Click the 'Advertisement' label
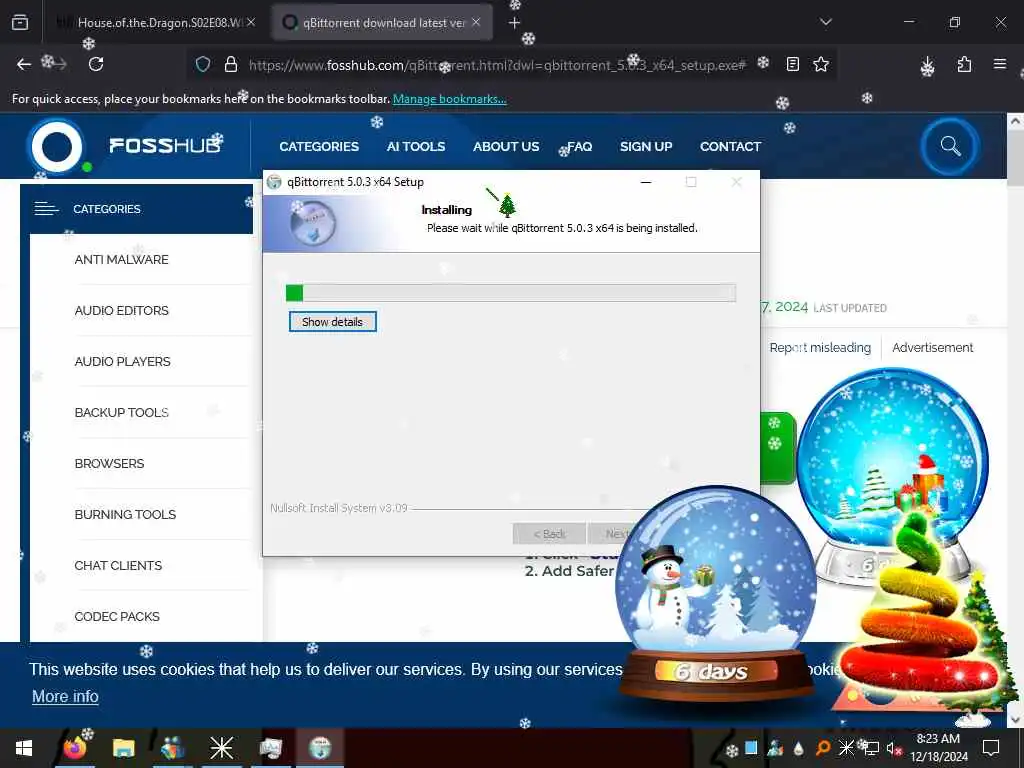 coord(933,347)
